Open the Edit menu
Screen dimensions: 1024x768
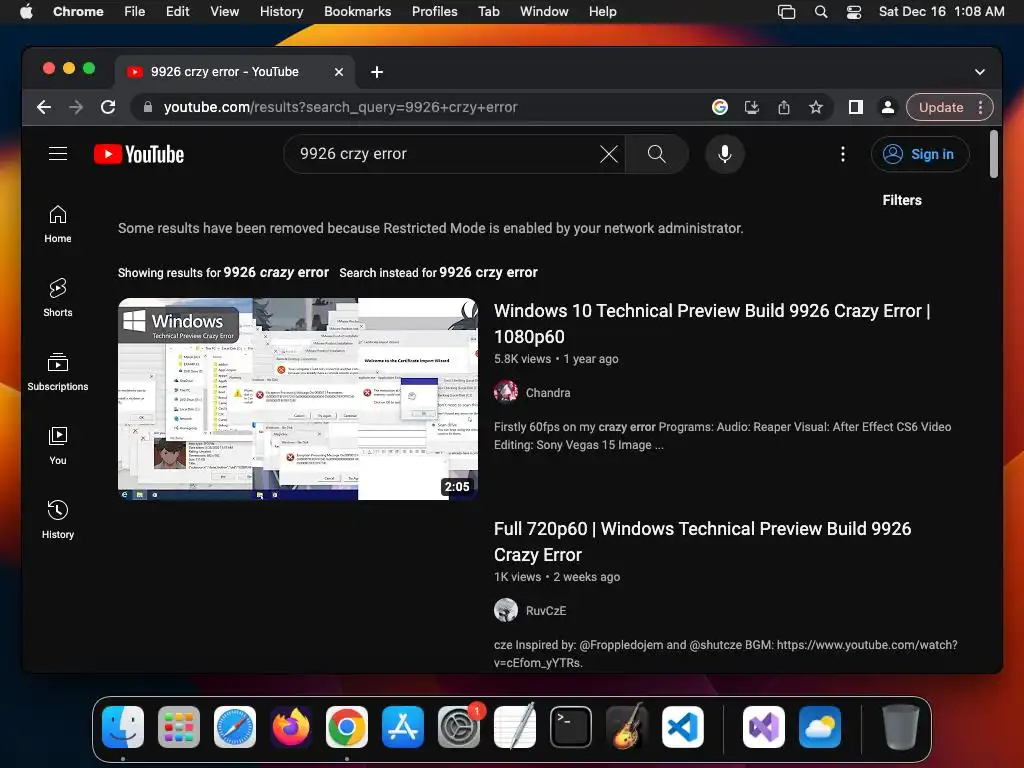tap(178, 11)
